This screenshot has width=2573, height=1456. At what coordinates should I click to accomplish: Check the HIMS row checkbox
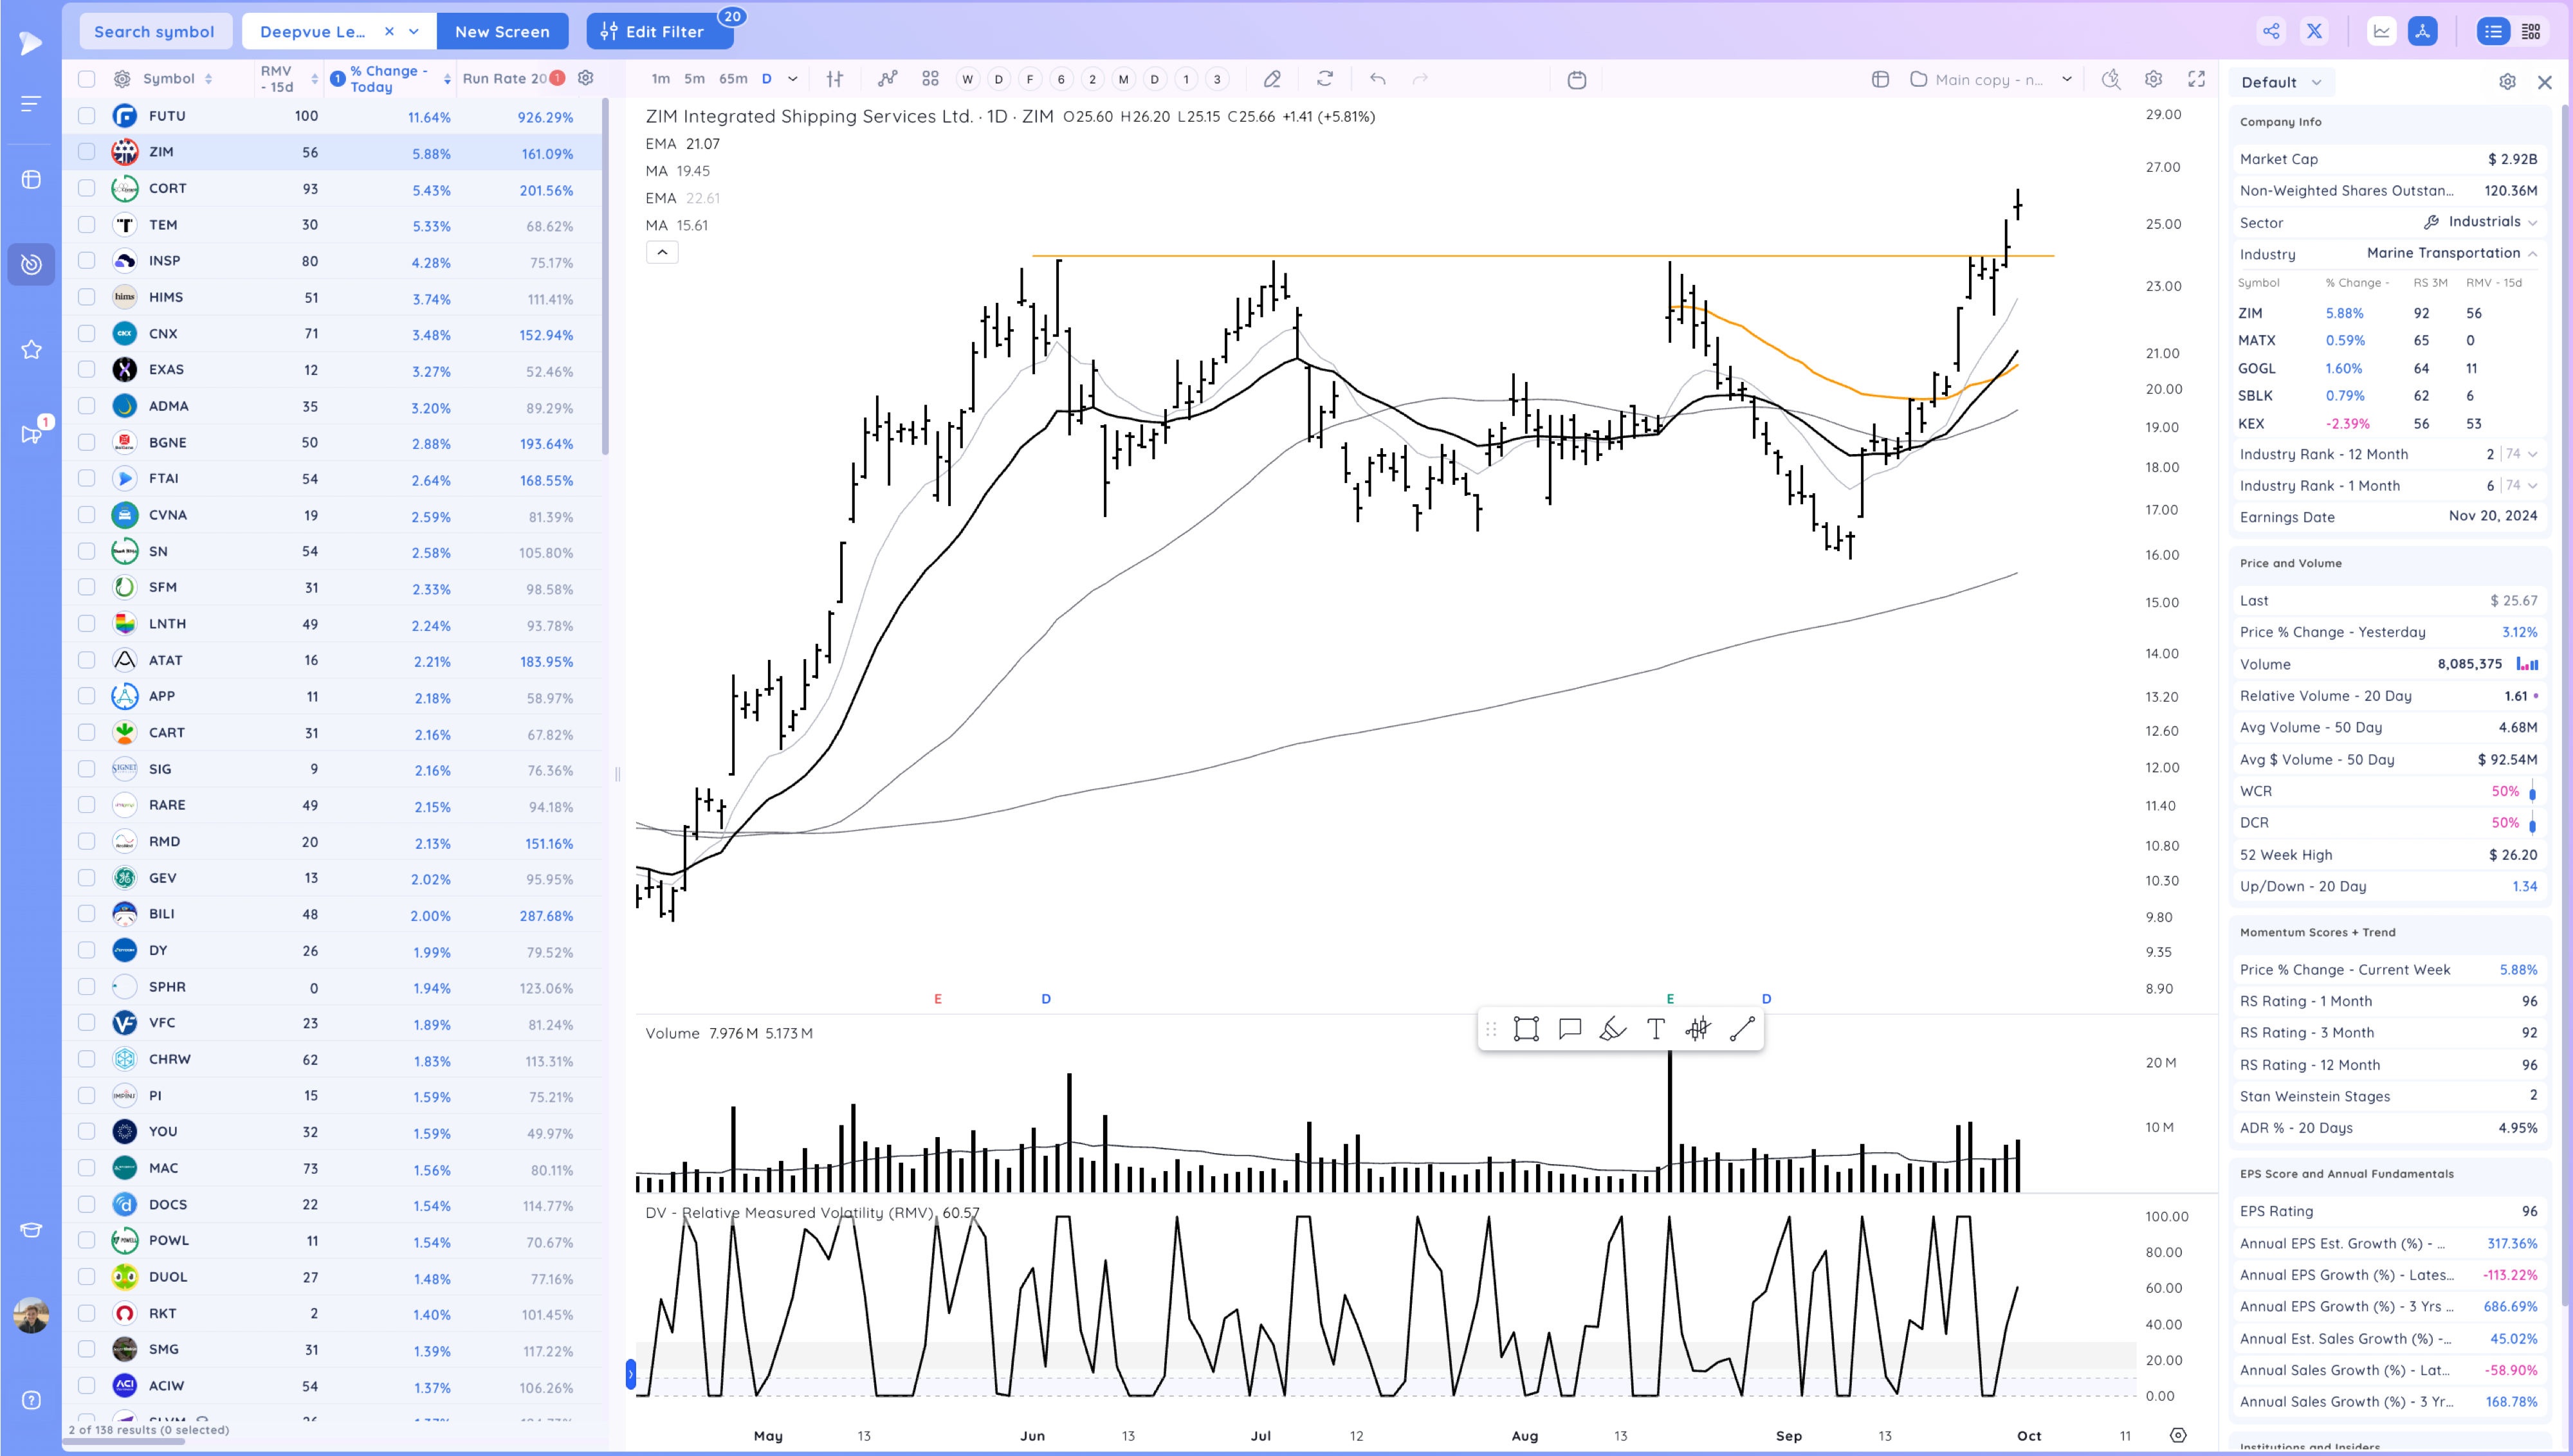click(x=87, y=297)
